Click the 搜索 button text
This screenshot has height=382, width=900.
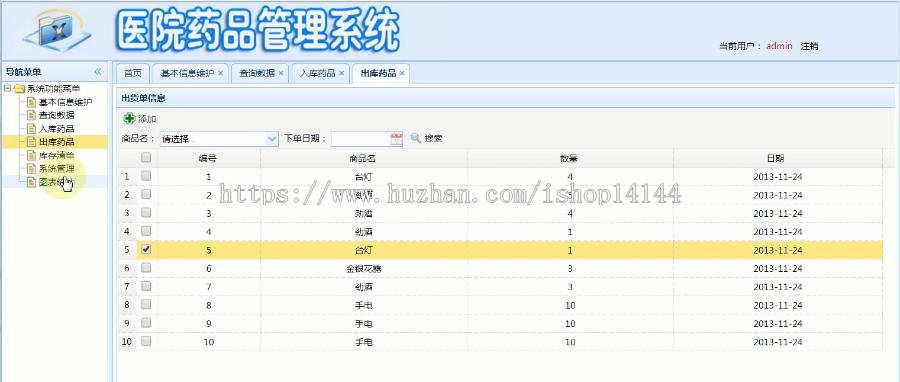(x=433, y=138)
